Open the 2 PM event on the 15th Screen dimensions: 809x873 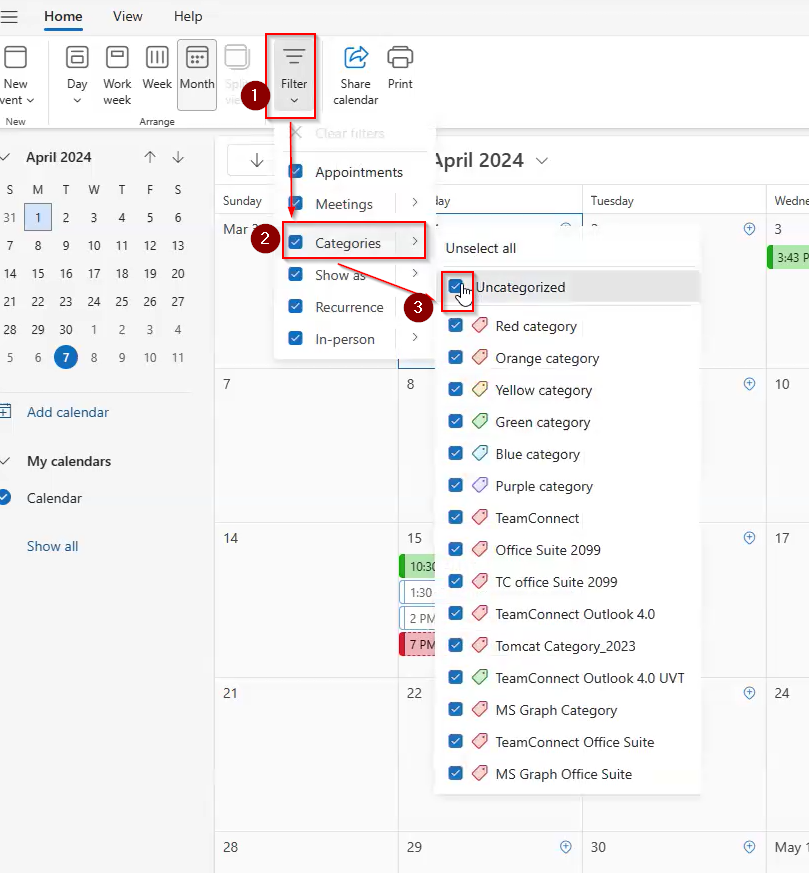(x=418, y=618)
